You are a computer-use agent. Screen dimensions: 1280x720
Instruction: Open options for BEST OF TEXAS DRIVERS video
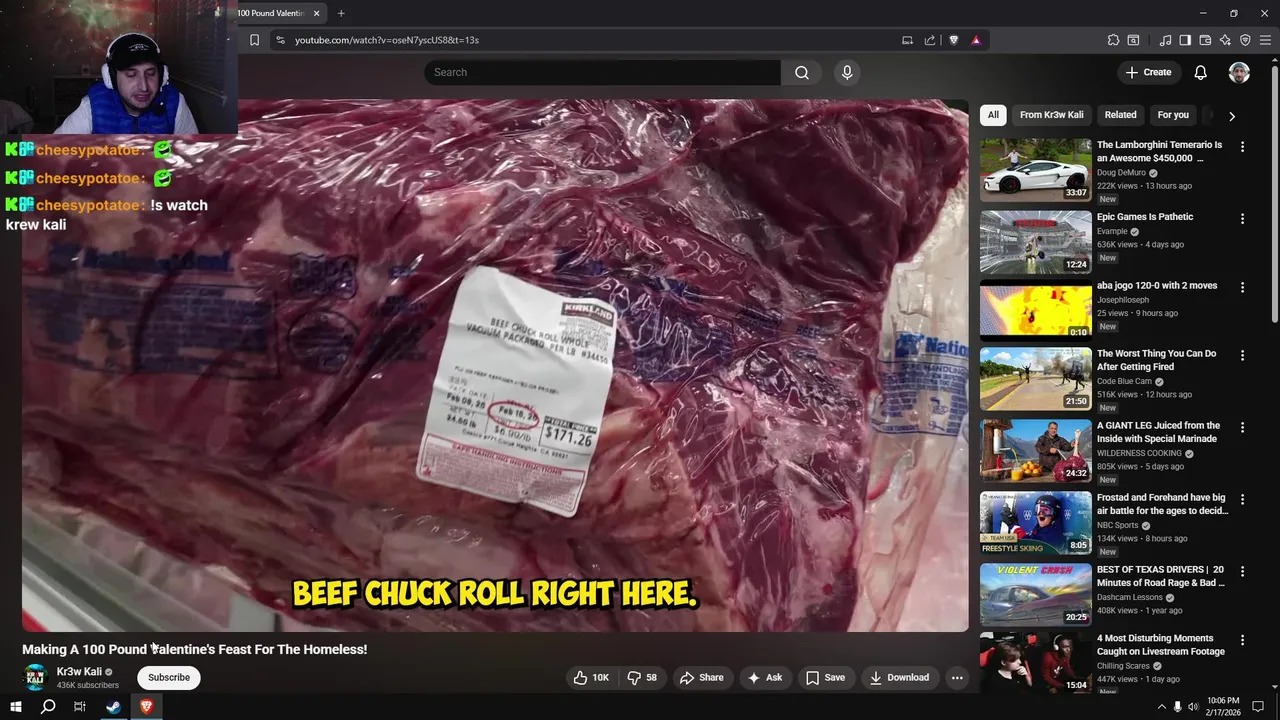[1242, 571]
